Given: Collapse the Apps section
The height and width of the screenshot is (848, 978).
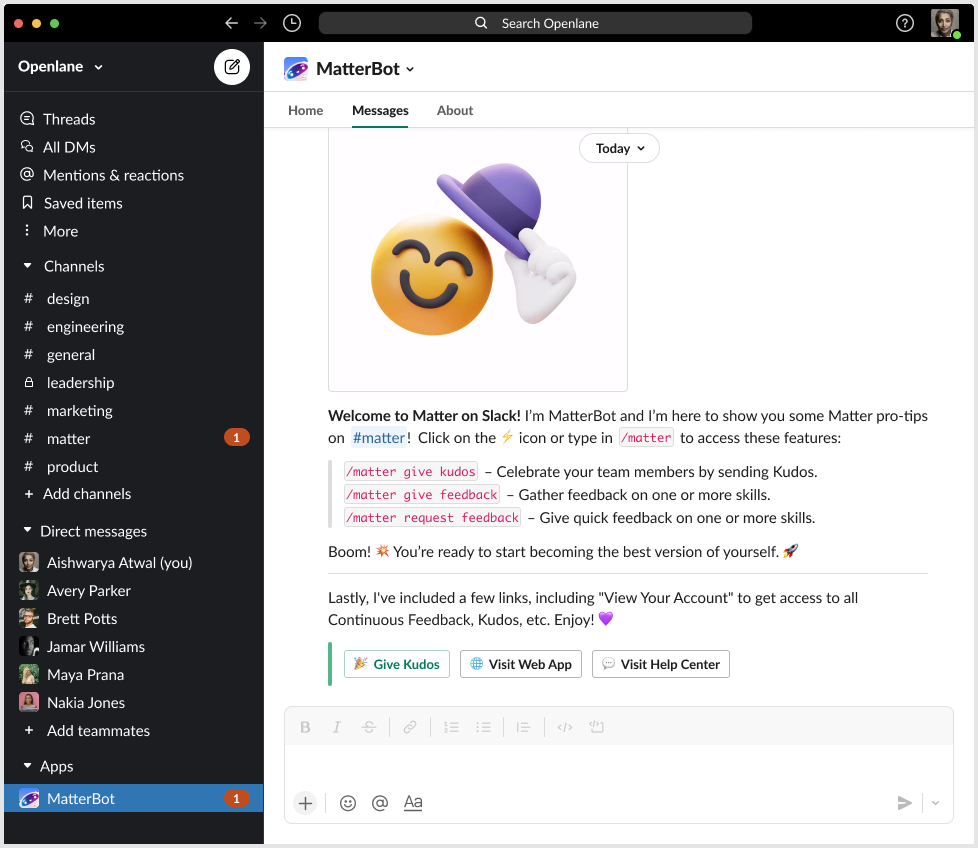Looking at the screenshot, I should tap(27, 766).
